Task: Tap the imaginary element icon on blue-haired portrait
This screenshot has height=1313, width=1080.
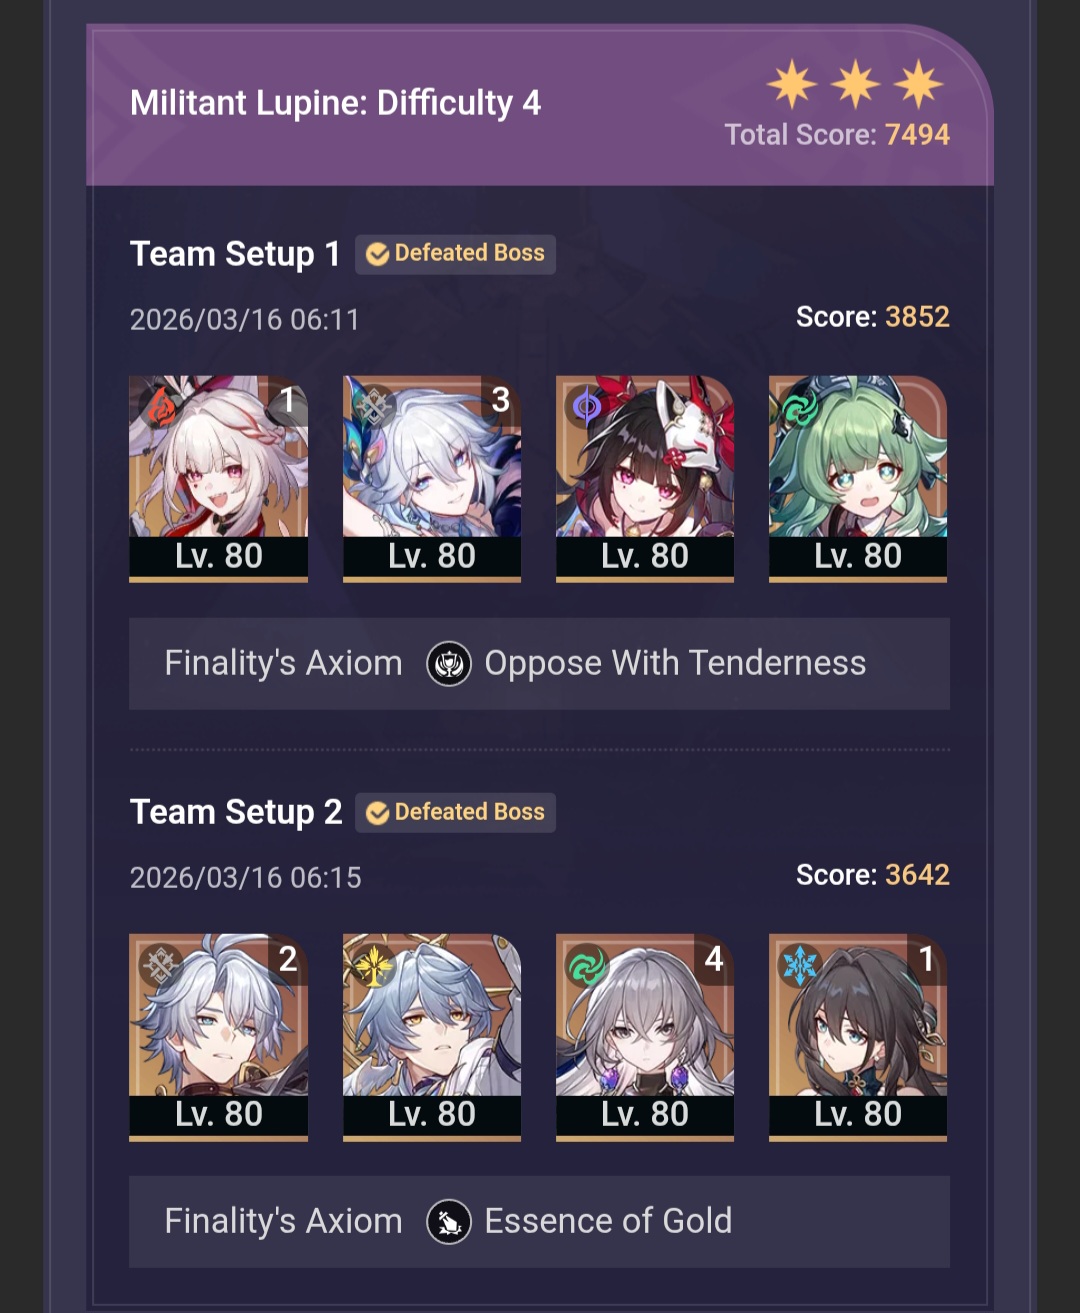Action: (374, 965)
